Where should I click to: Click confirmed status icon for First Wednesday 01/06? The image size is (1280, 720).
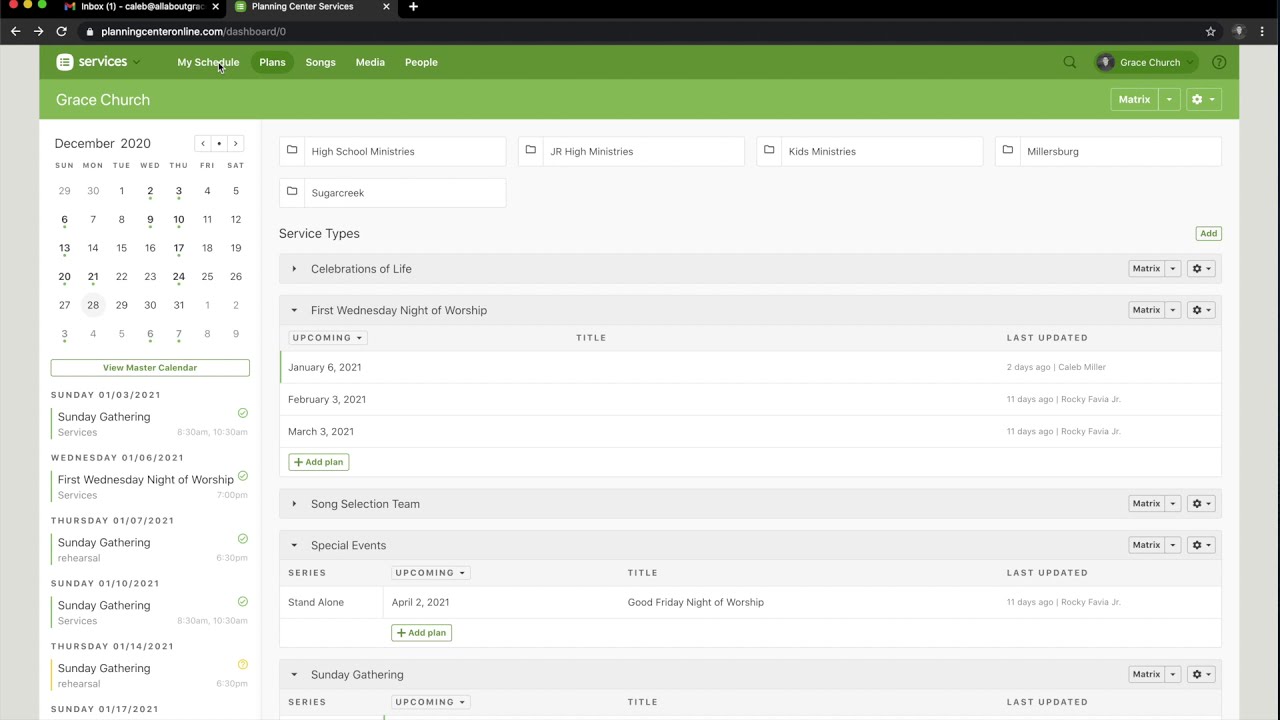pyautogui.click(x=242, y=476)
